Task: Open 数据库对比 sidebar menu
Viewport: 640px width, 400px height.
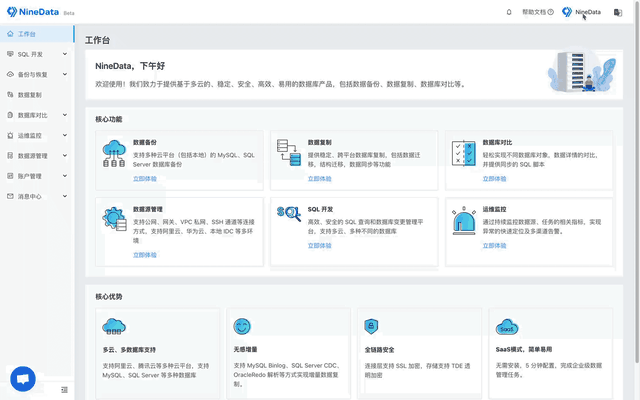Action: coord(37,116)
